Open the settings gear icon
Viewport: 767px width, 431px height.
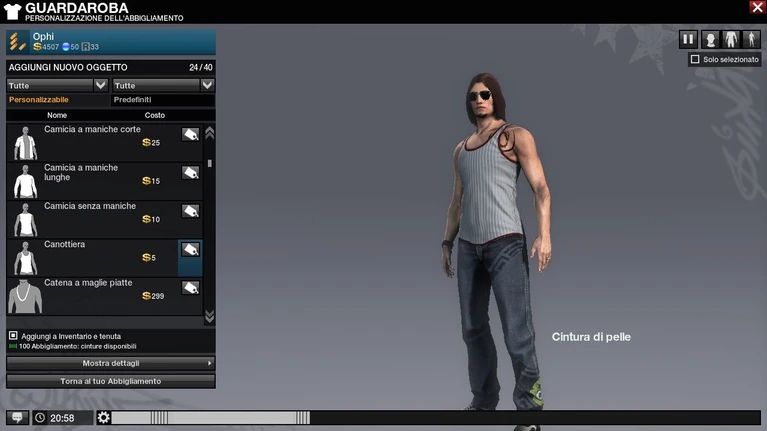(x=104, y=418)
